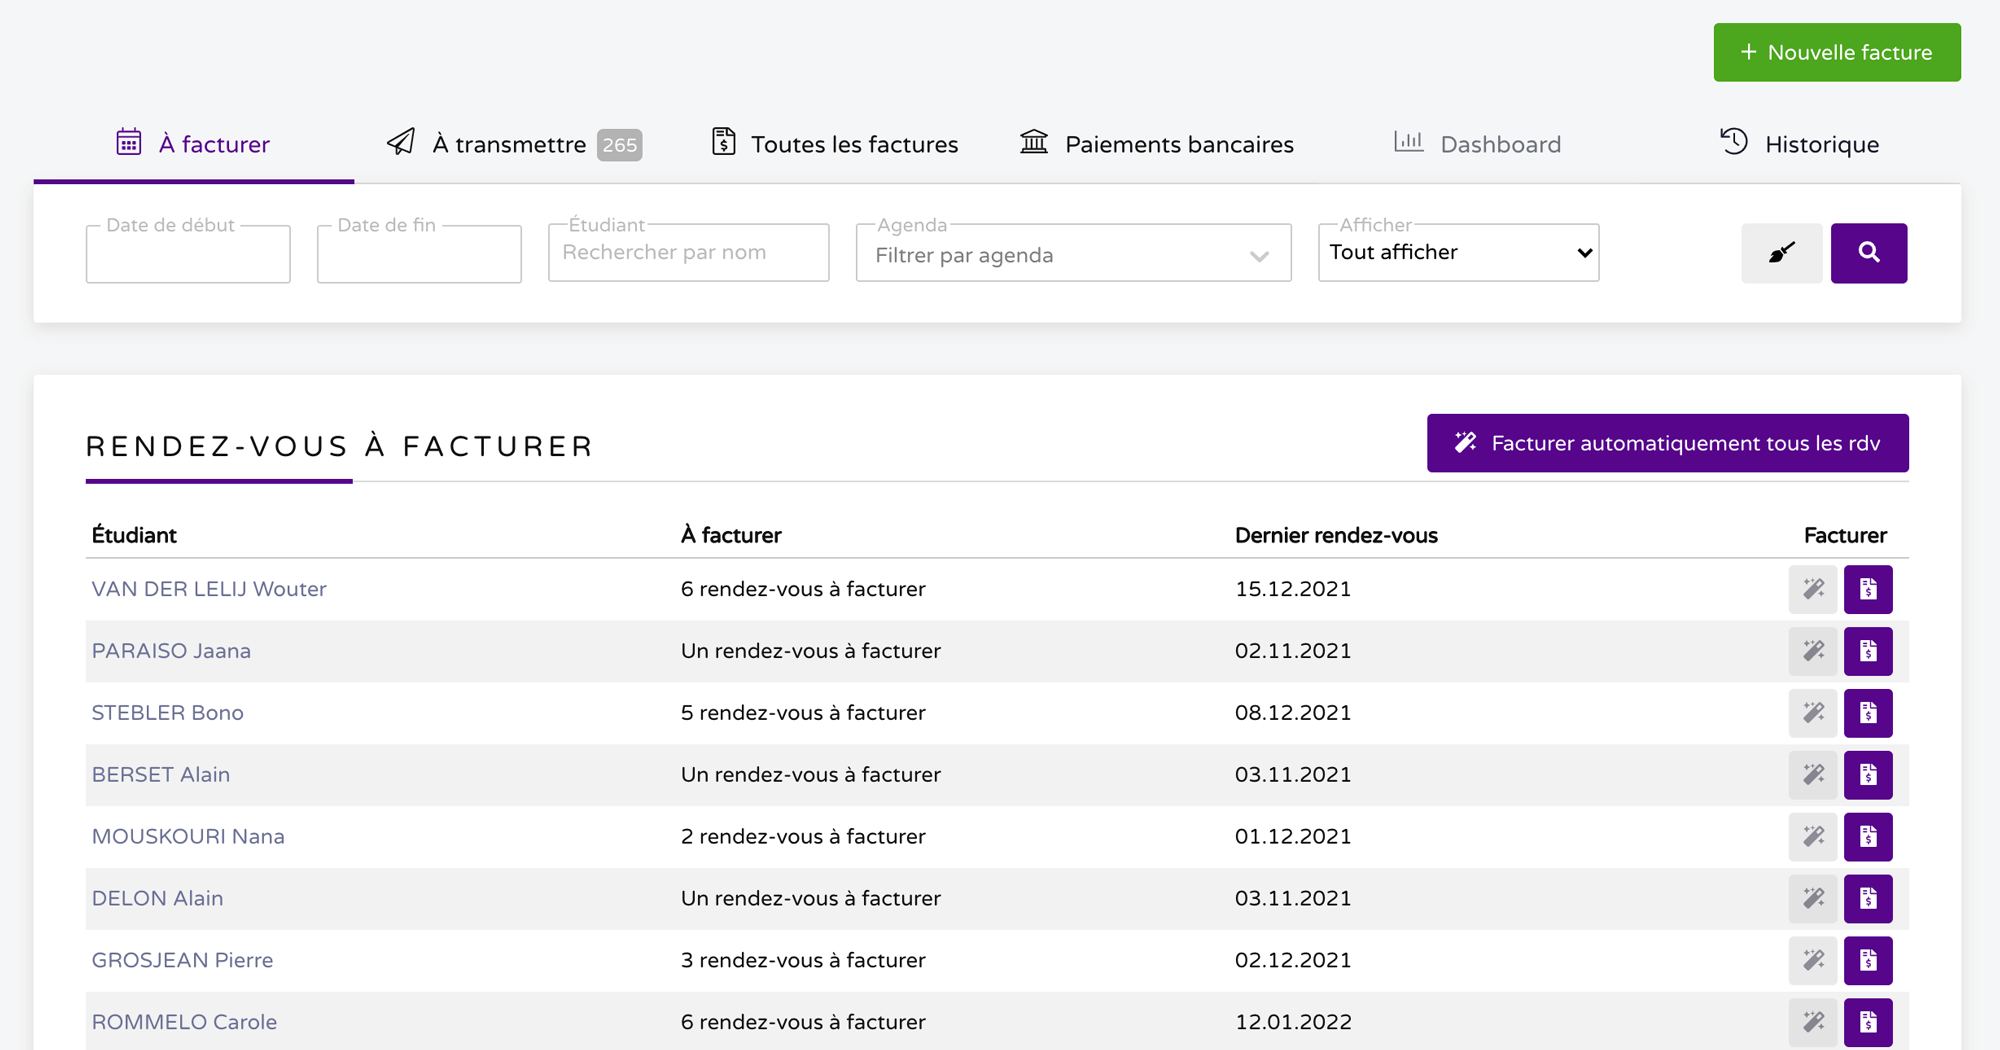The height and width of the screenshot is (1050, 2000).
Task: Click the Nouvelle facture button
Action: 1836,52
